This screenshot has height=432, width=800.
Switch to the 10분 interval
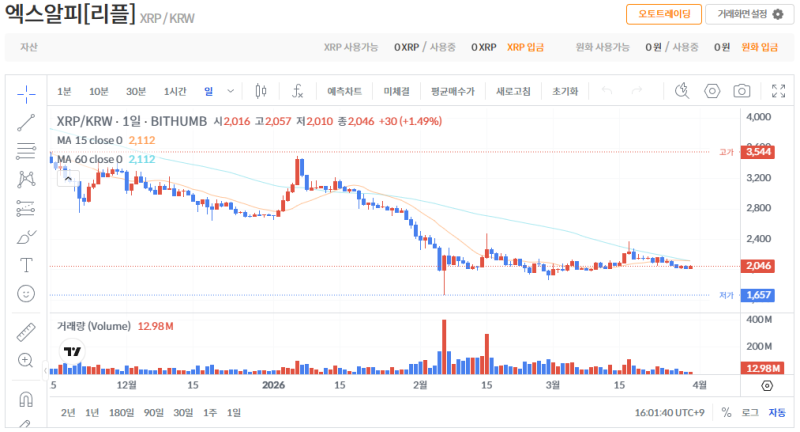tap(99, 91)
